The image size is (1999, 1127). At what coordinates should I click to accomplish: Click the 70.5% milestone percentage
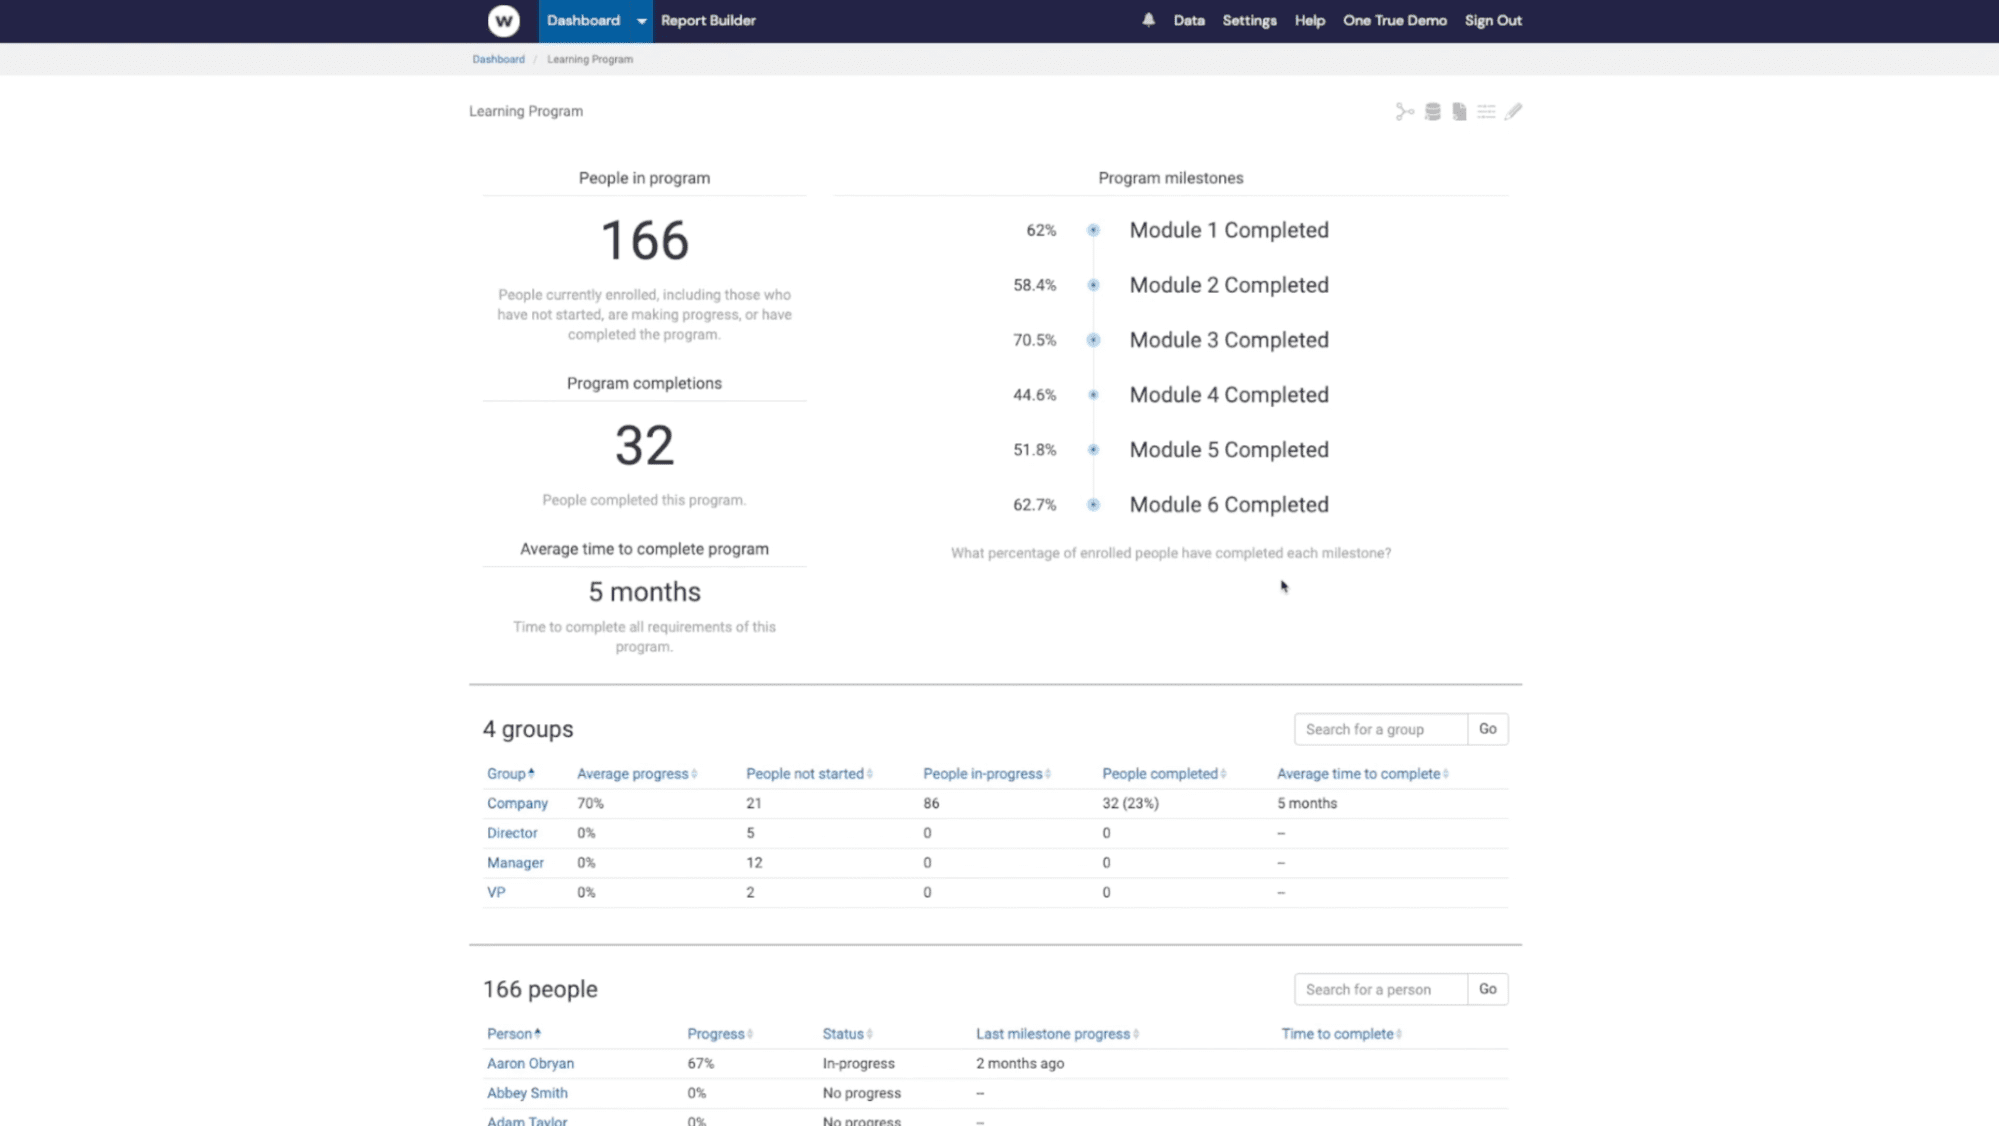click(1034, 340)
